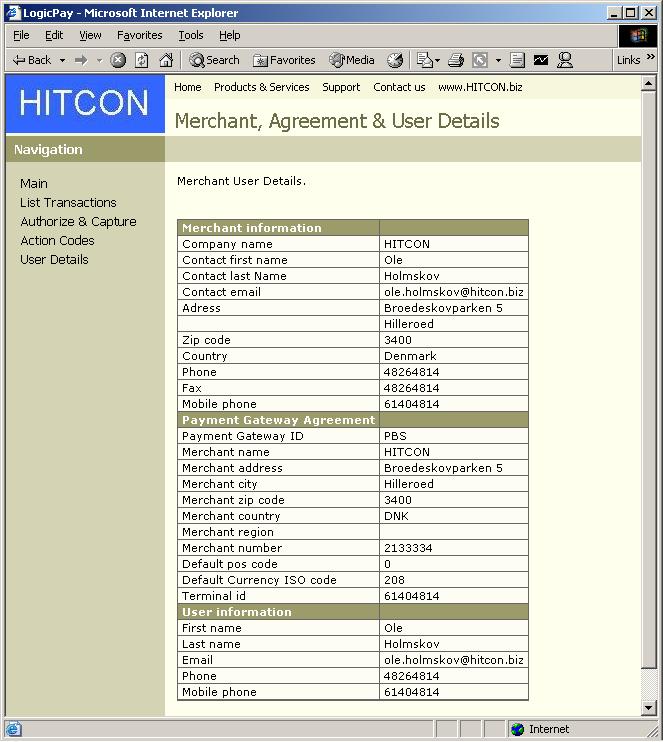Viewport: 663px width, 742px height.
Task: Open List Transactions in navigation
Action: coord(68,202)
